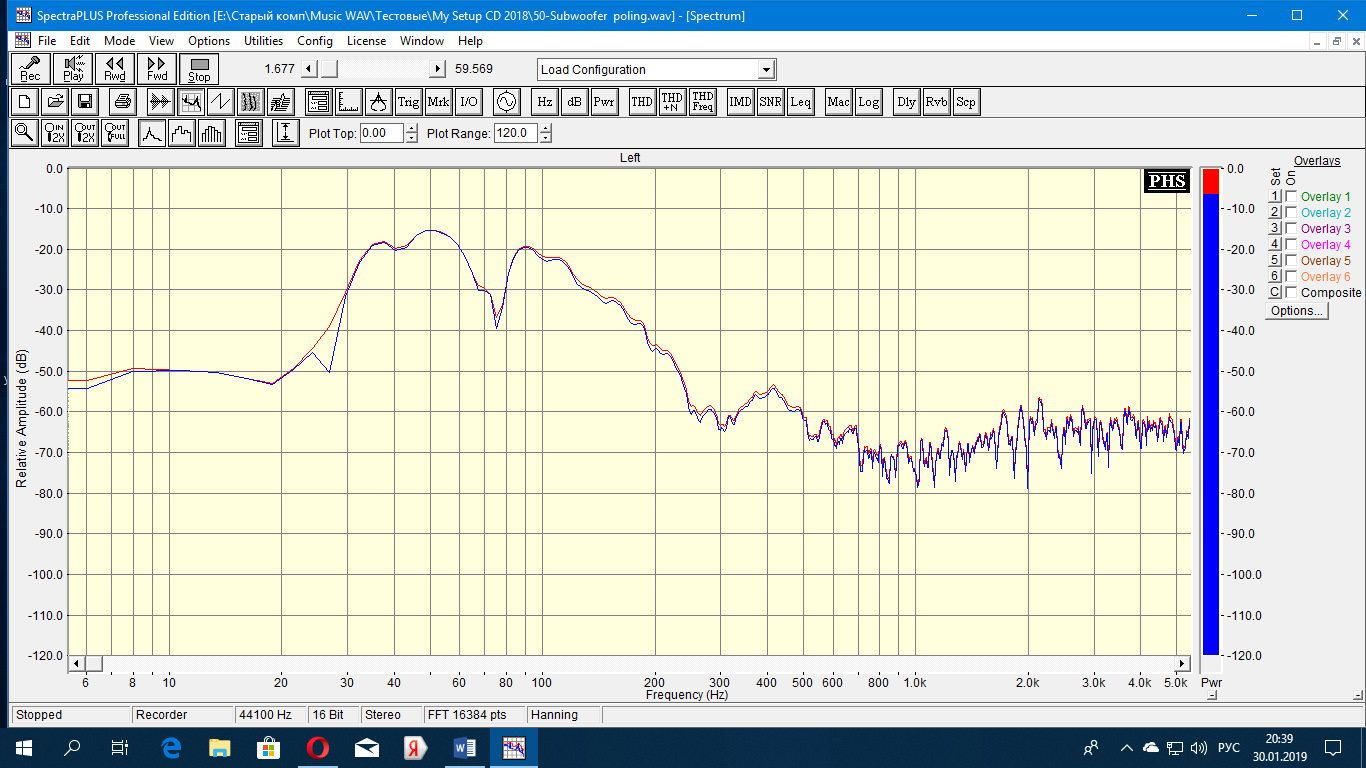Open the scaling axes icon
Image resolution: width=1366 pixels, height=768 pixels.
click(348, 101)
